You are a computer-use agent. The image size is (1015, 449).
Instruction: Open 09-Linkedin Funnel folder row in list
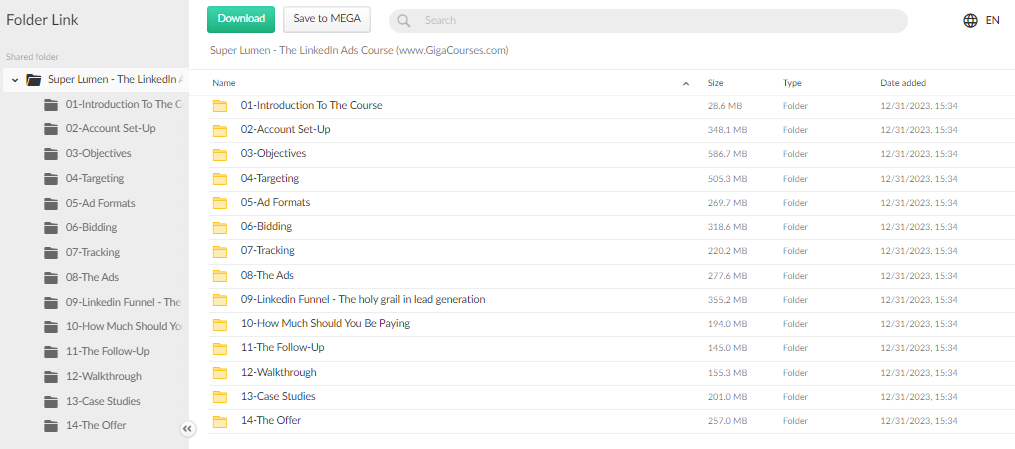pos(363,299)
